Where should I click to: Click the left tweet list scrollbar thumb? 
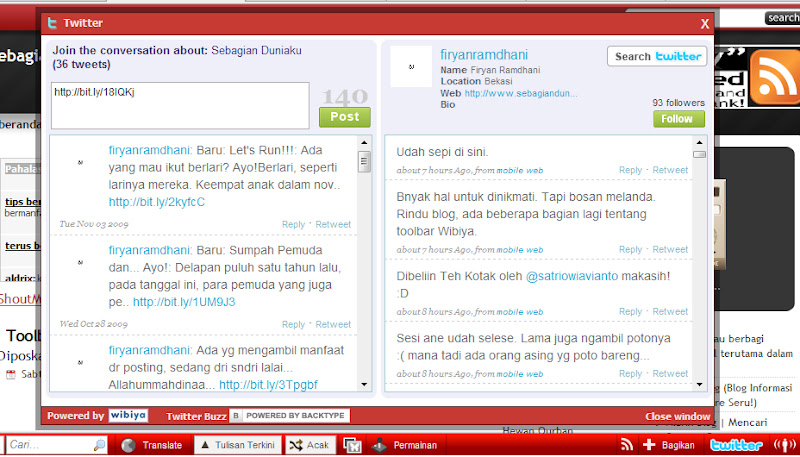point(364,162)
